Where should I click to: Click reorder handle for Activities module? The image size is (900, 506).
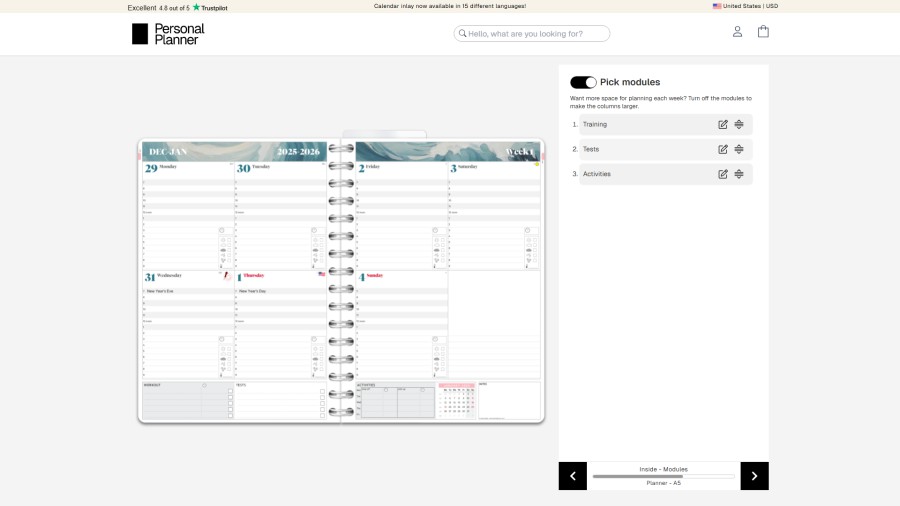[x=739, y=174]
